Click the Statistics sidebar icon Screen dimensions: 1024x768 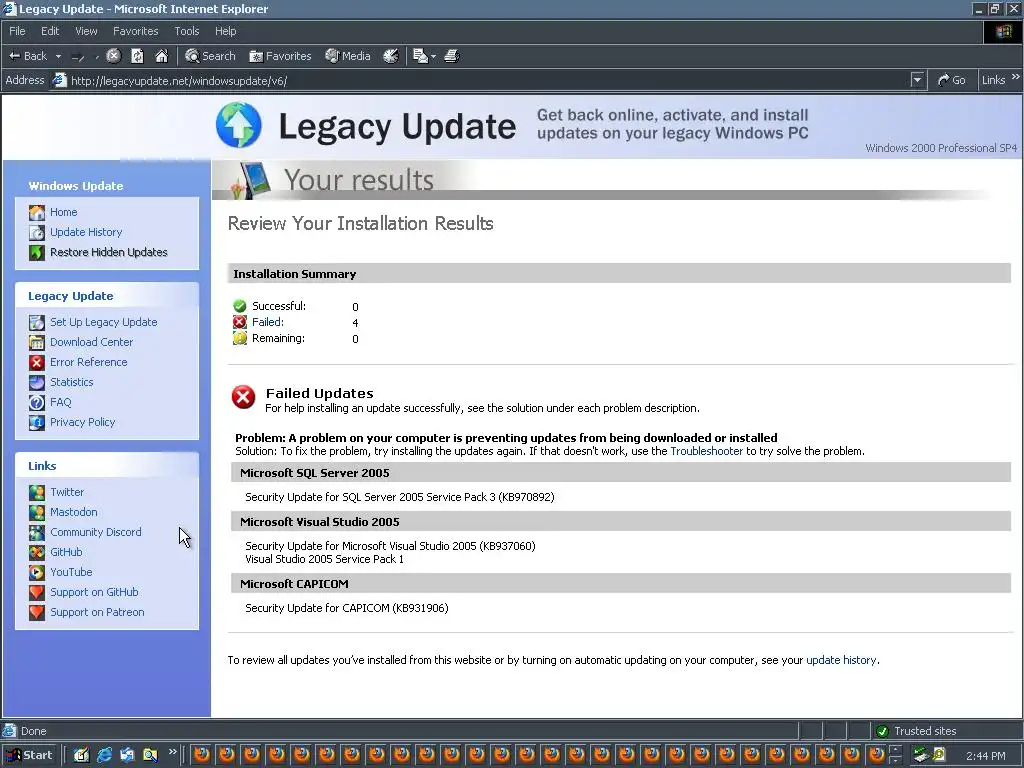(x=37, y=382)
